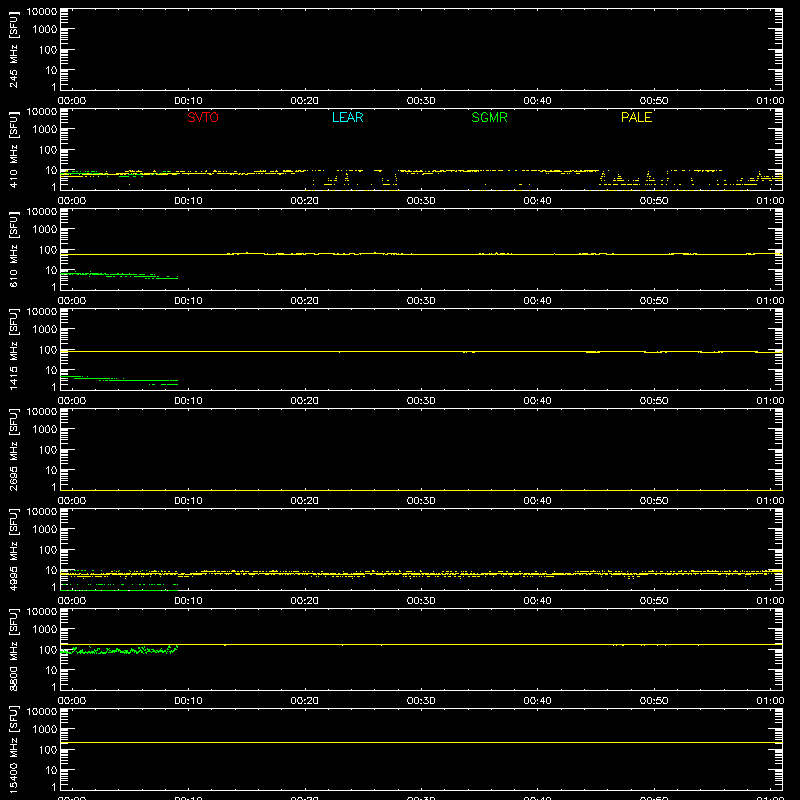Viewport: 800px width, 800px height.
Task: Click the 1000 tick label of 610 MHz panel
Action: click(45, 230)
